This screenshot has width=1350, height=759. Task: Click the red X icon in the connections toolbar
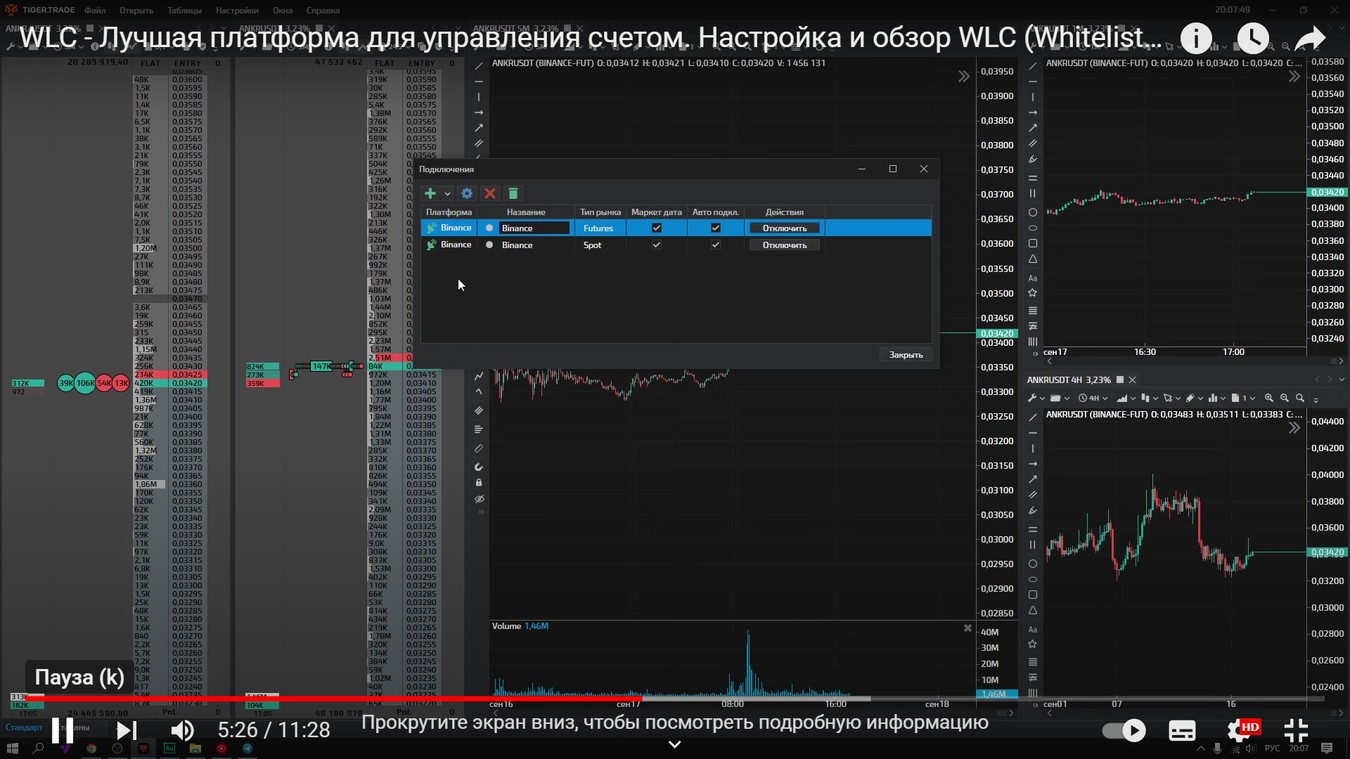point(490,193)
